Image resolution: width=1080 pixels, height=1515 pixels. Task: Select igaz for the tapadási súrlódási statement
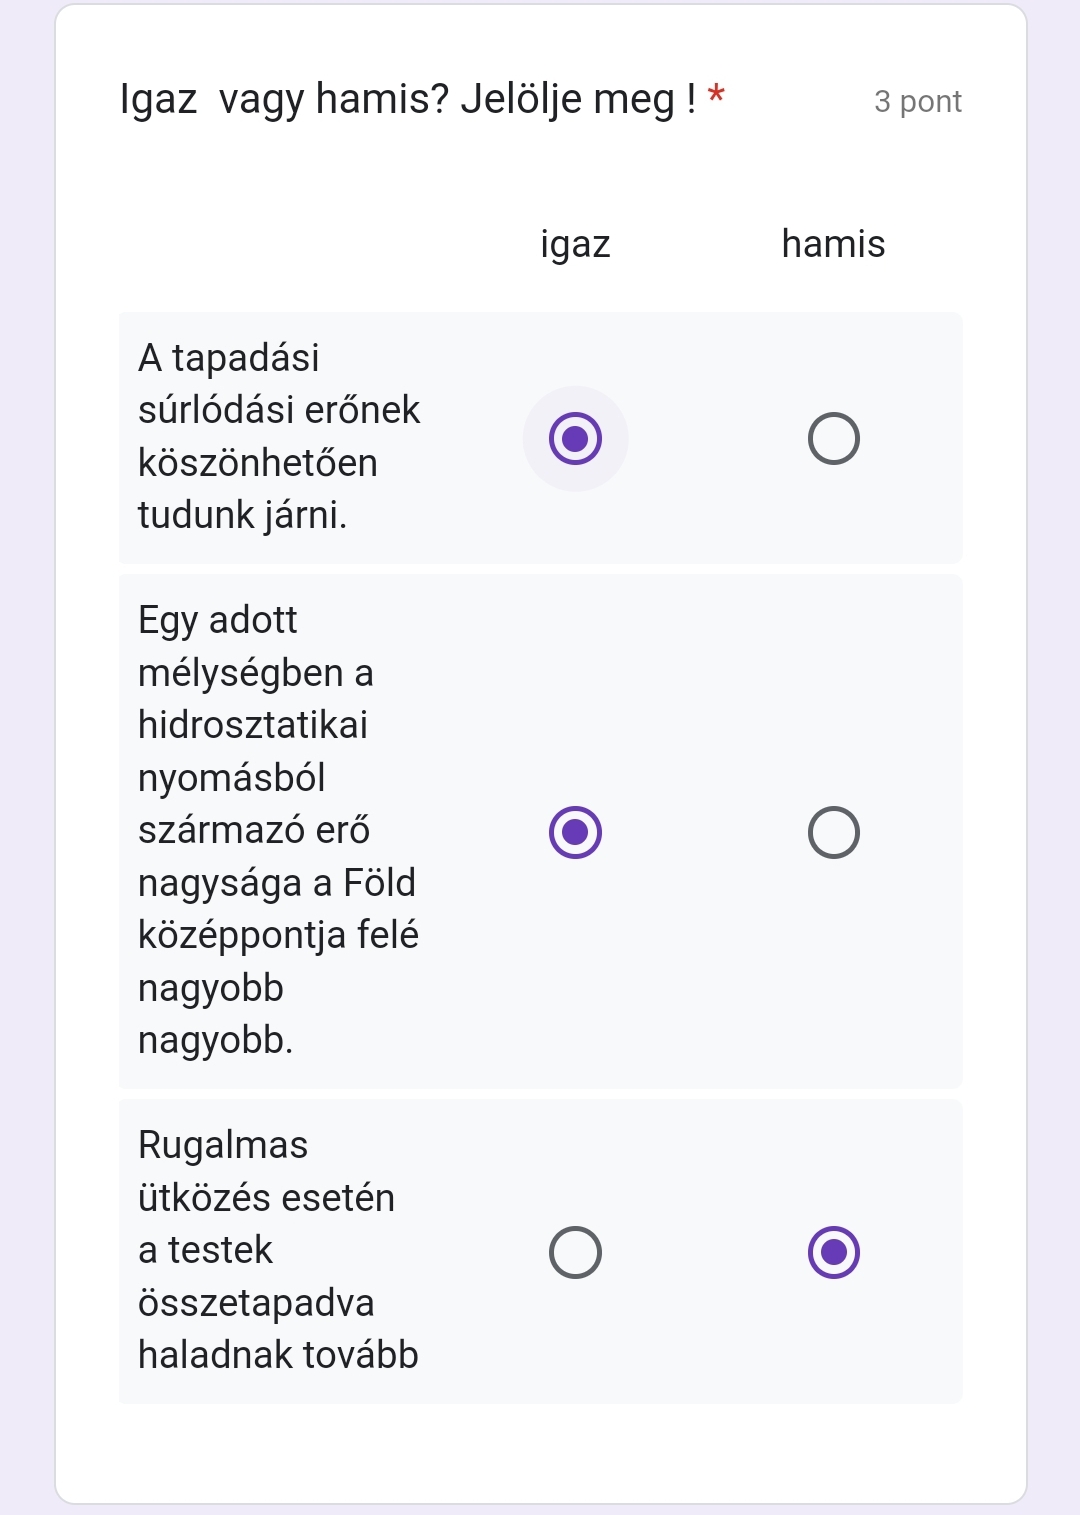[x=575, y=438]
